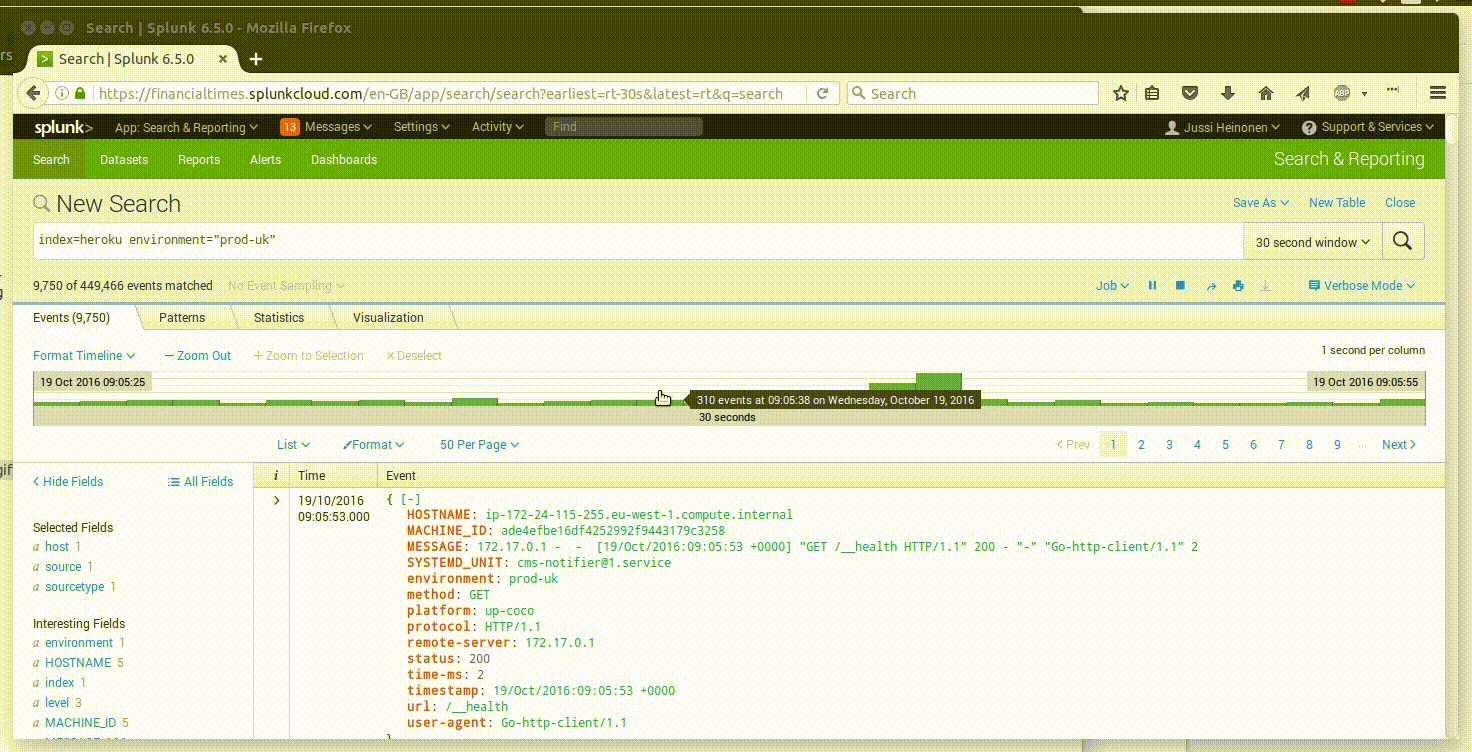Screen dimensions: 1472x752
Task: Share the search job
Action: coord(1211,285)
